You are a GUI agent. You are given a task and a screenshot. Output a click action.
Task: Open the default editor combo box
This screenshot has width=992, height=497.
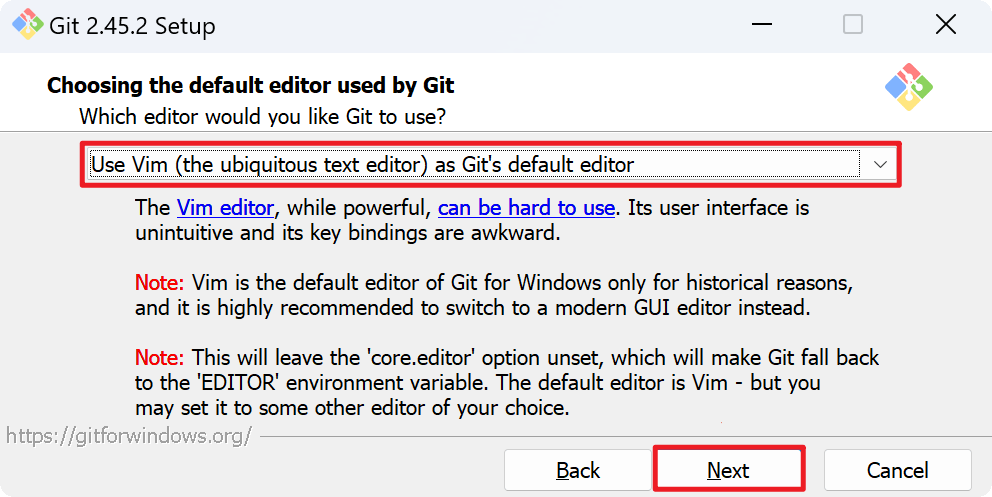(x=474, y=164)
